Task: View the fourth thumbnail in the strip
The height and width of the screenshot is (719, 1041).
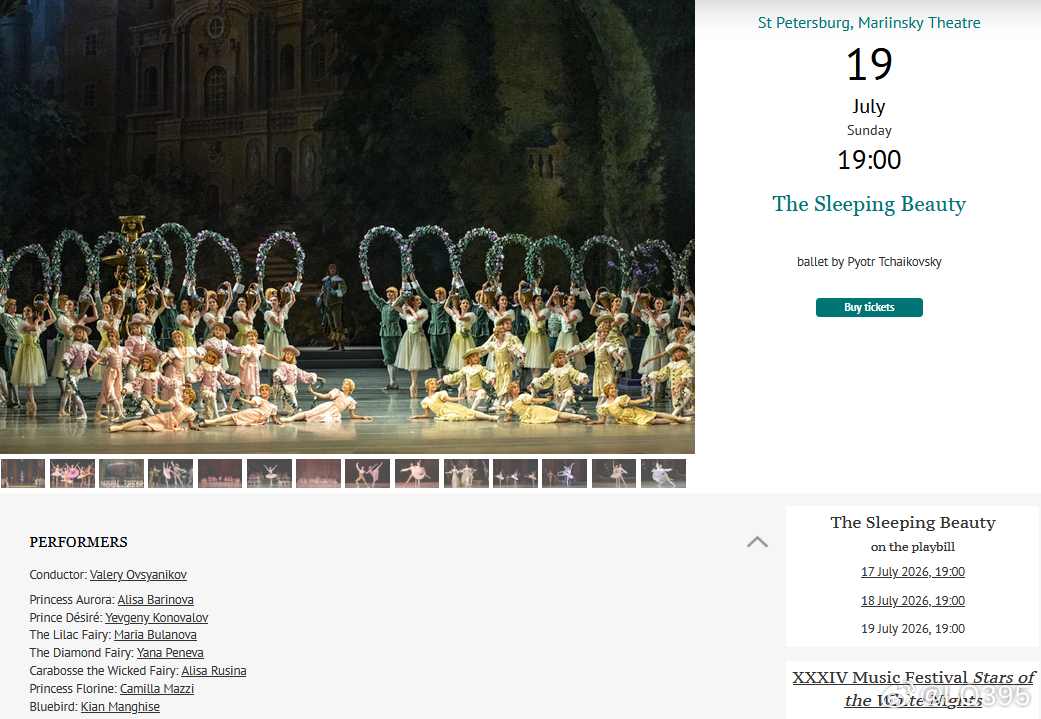Action: (171, 473)
